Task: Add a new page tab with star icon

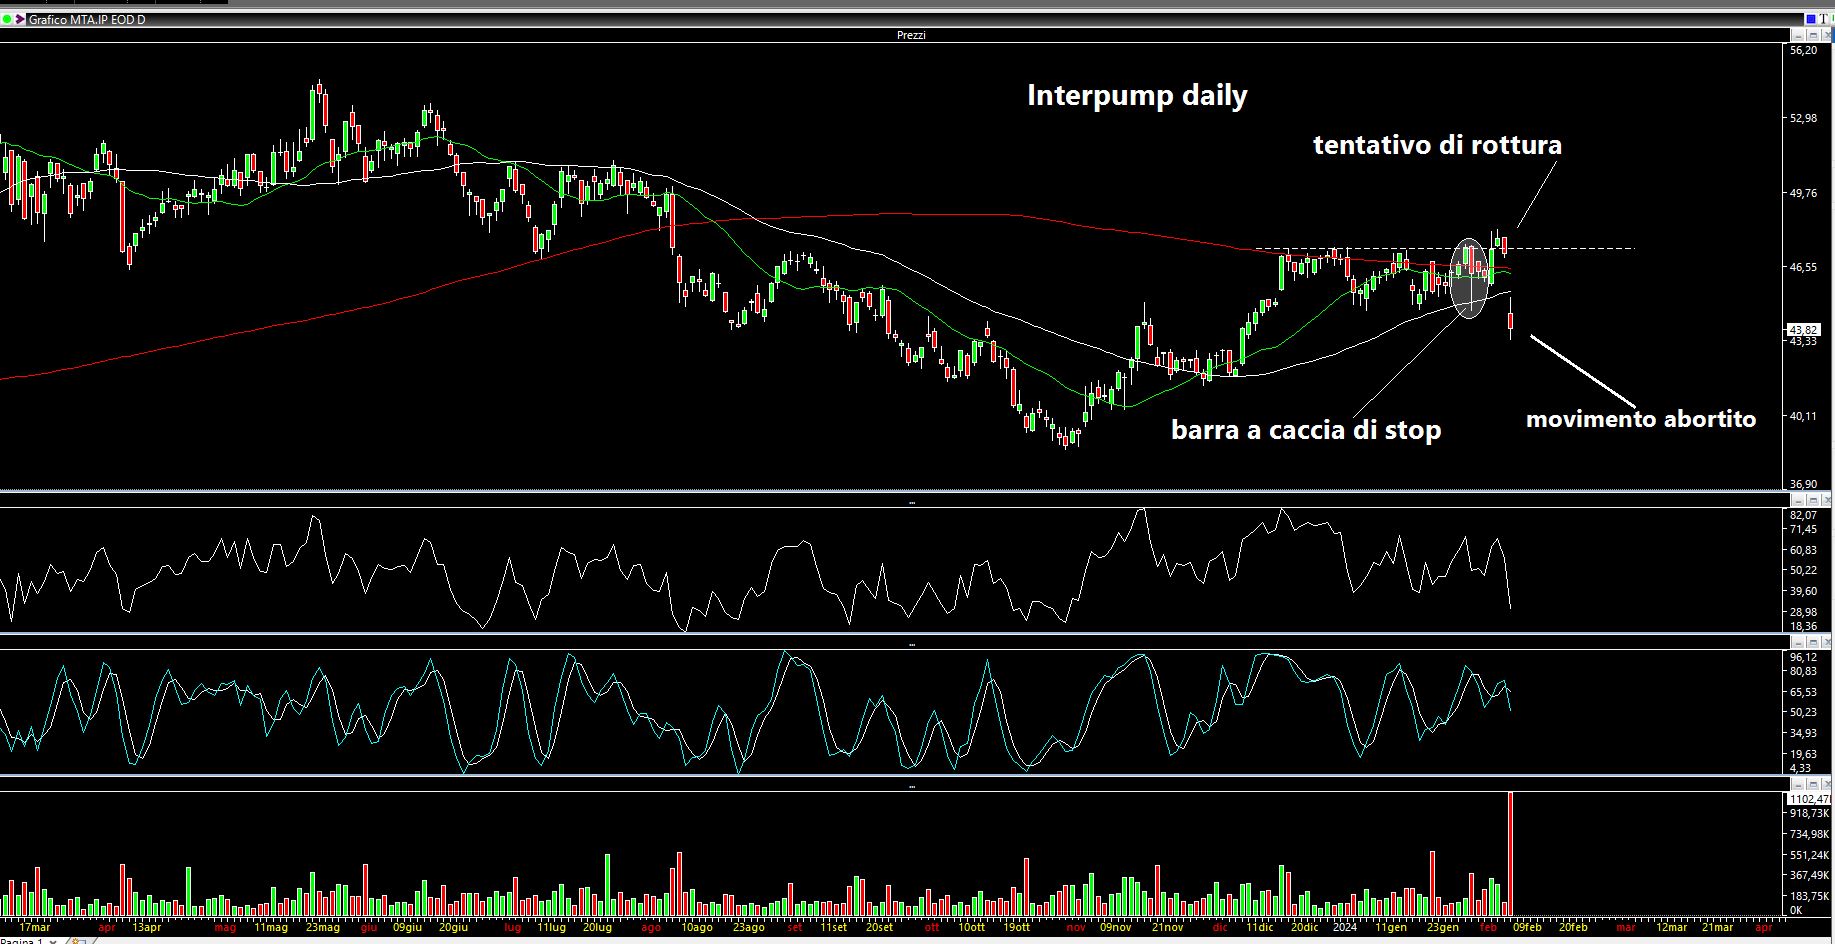Action: coord(78,941)
